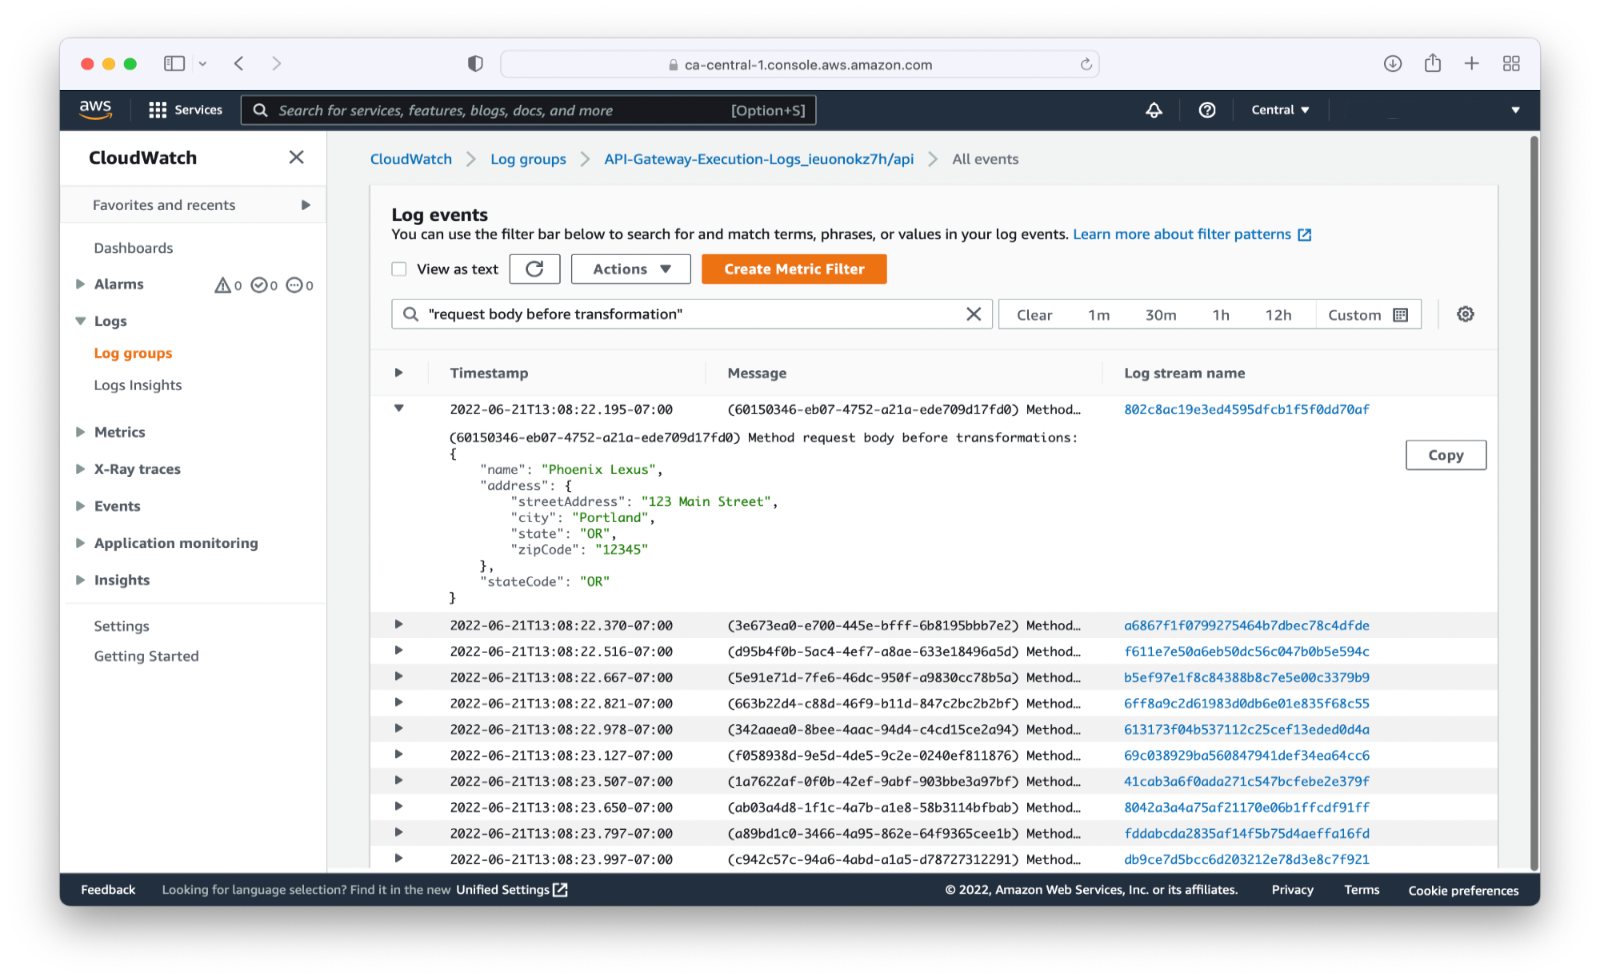Click the Custom time range calendar icon
Screen dimensions: 1600x980
click(x=1401, y=315)
